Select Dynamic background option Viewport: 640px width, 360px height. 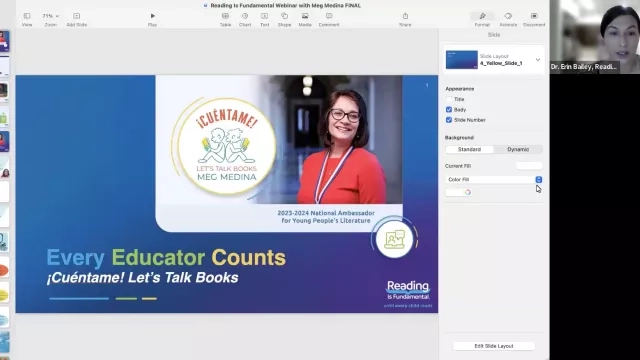(518, 149)
